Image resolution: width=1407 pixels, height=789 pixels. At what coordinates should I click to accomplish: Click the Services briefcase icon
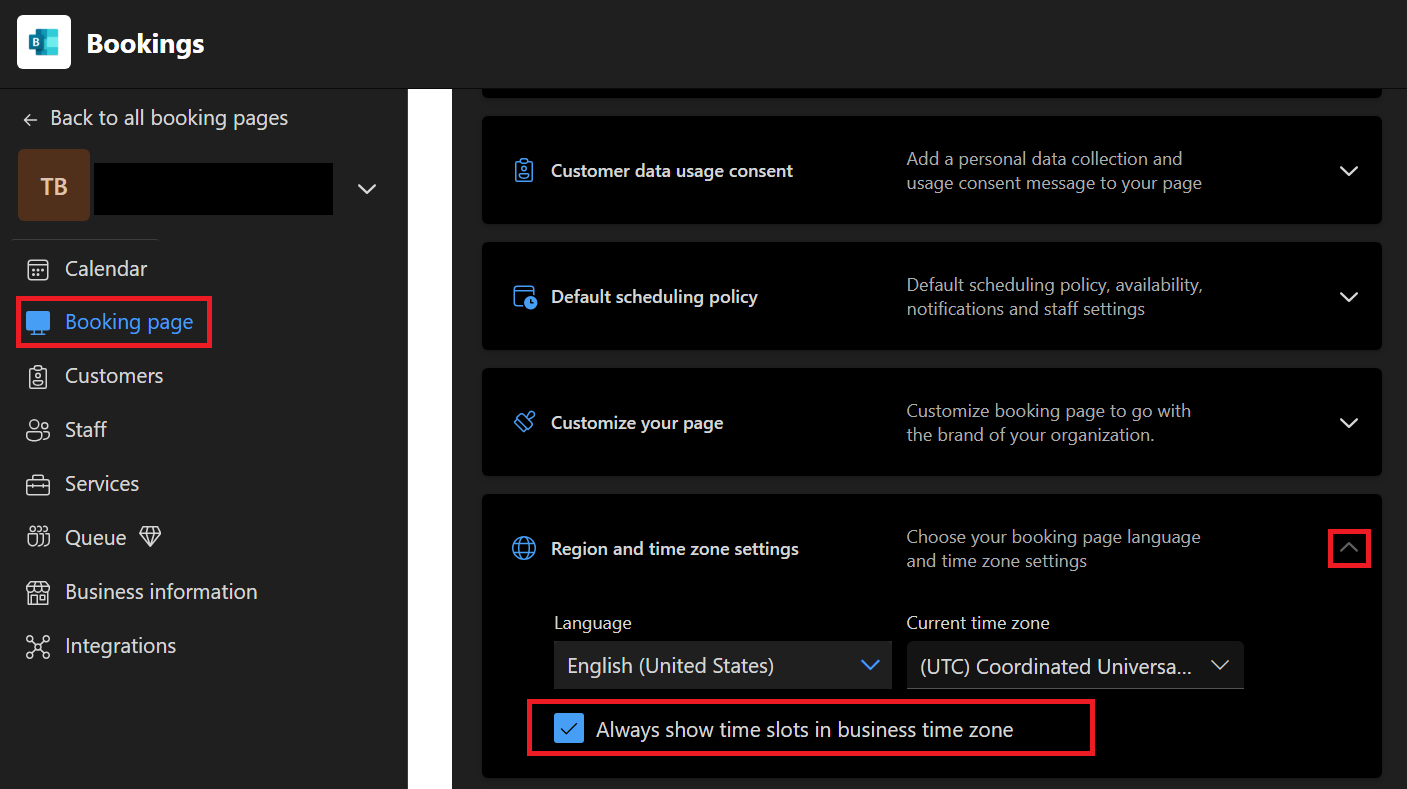38,484
